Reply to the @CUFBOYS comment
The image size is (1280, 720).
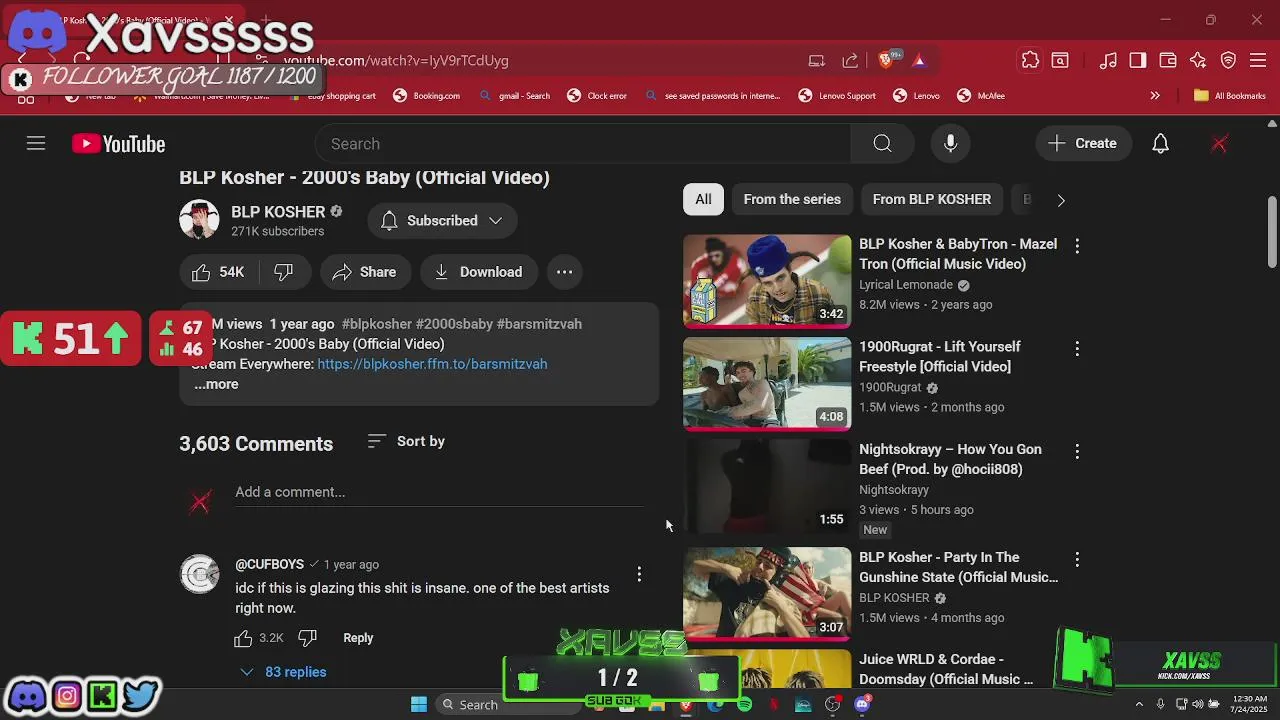[358, 638]
